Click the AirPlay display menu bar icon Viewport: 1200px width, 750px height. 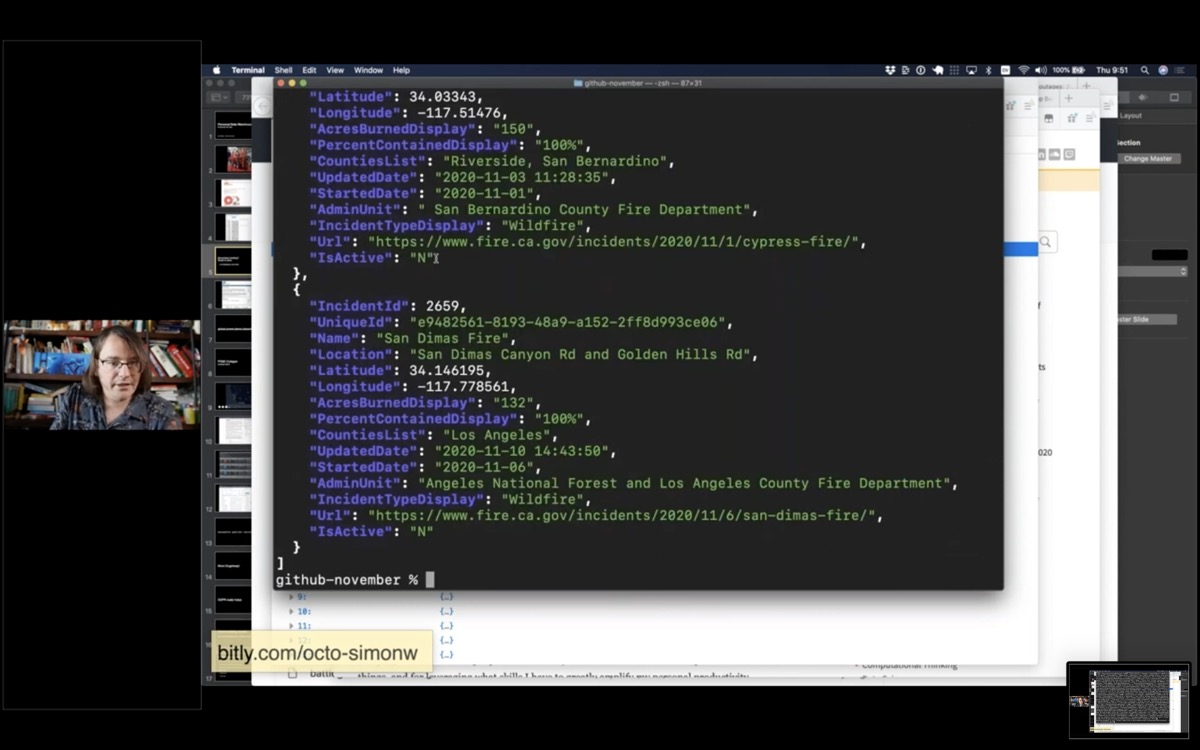[971, 70]
